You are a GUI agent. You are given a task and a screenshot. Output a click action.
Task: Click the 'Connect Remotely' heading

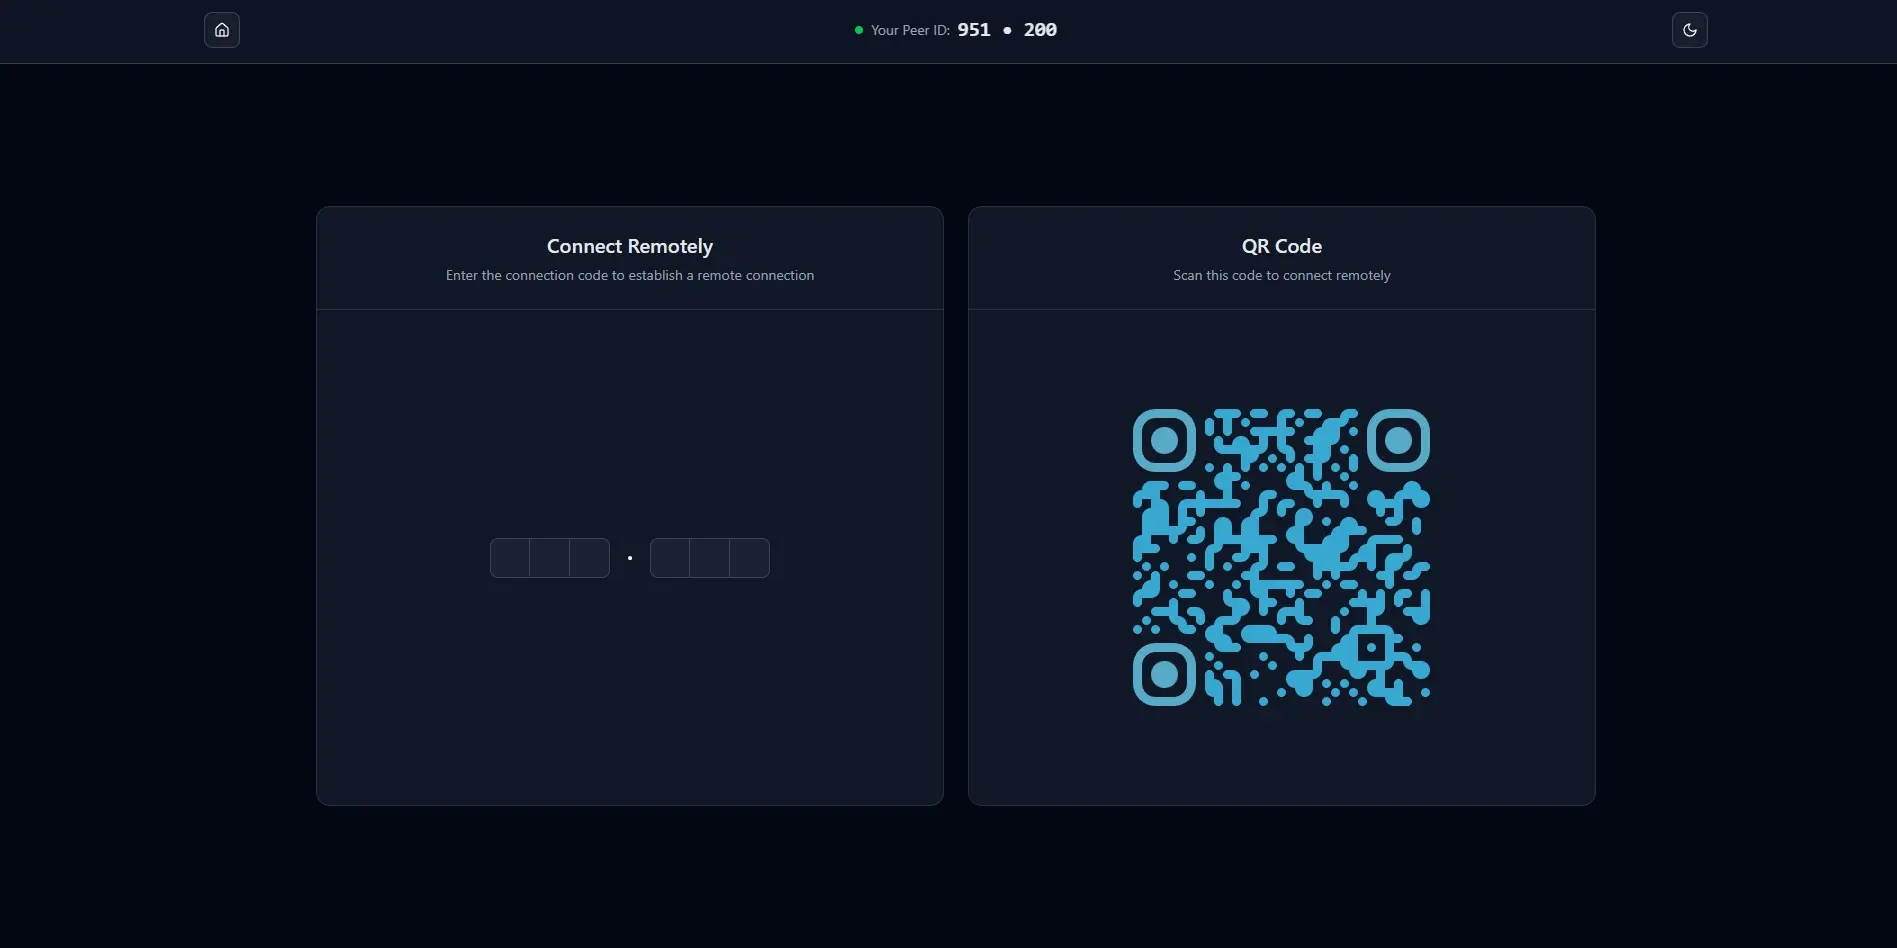point(630,246)
